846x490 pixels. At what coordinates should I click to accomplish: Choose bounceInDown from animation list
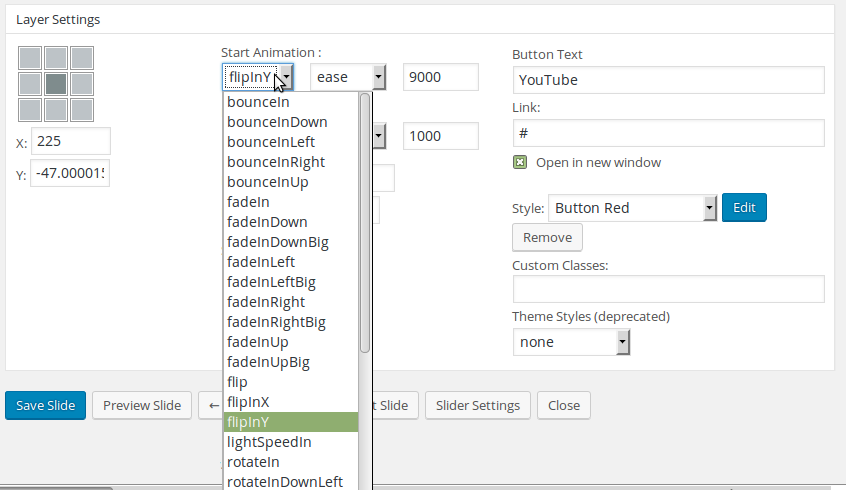(277, 122)
